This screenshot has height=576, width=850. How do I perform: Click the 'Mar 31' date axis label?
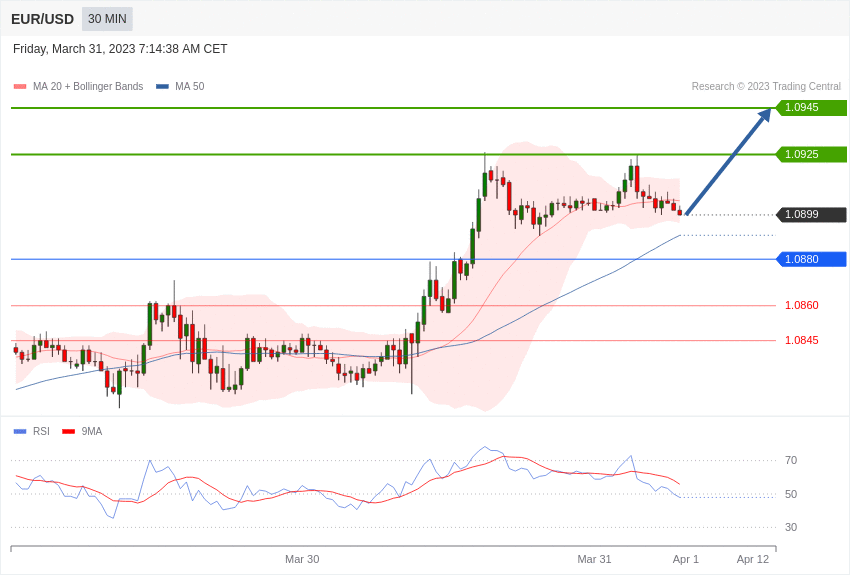(x=594, y=559)
